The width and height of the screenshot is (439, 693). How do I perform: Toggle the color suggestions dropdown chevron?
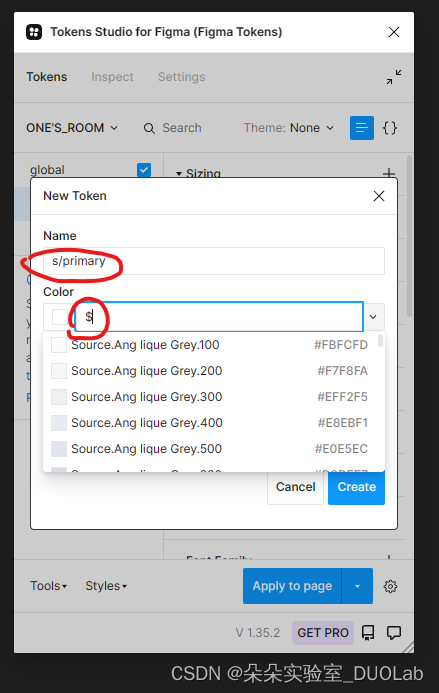click(x=373, y=316)
